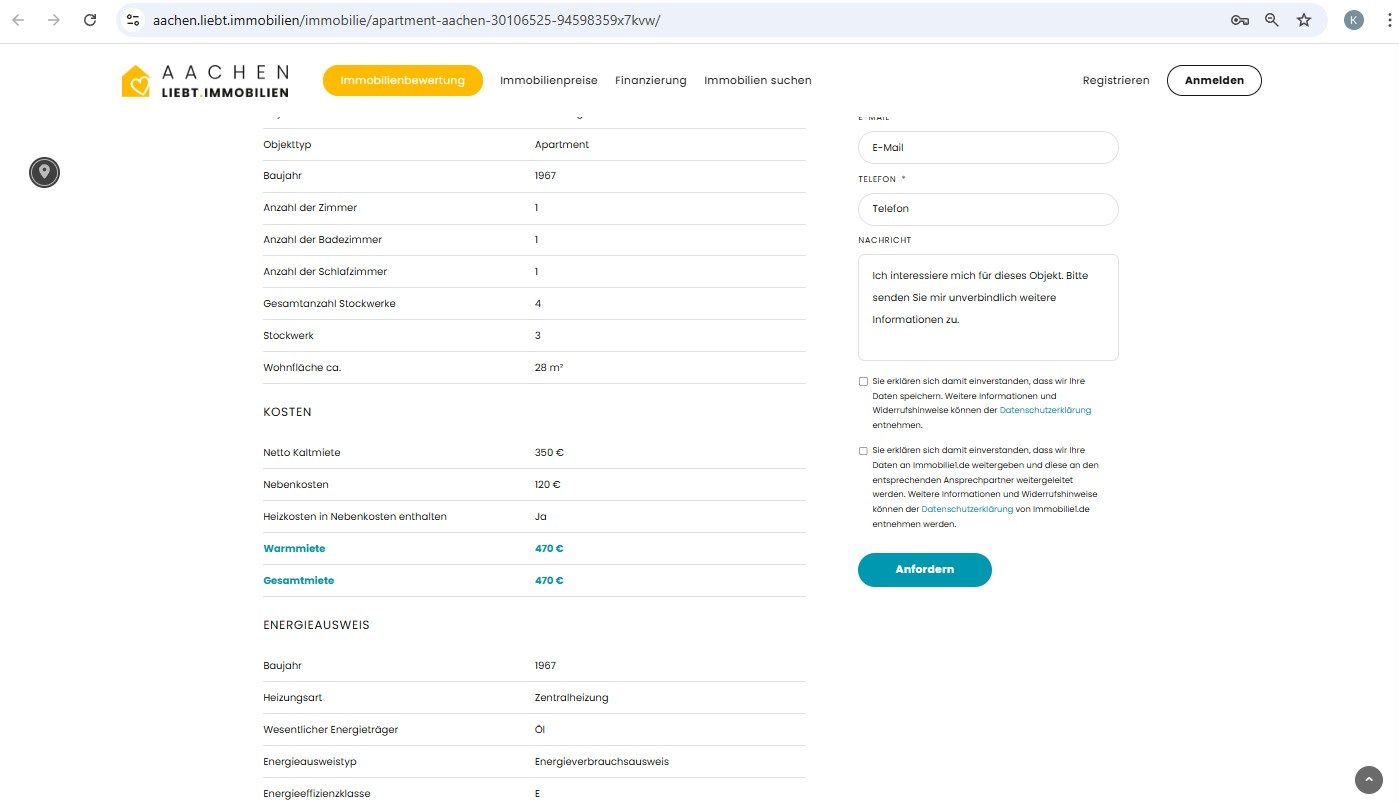The width and height of the screenshot is (1399, 805).
Task: Click the Heizungsart value Zentralheizung
Action: coord(571,697)
